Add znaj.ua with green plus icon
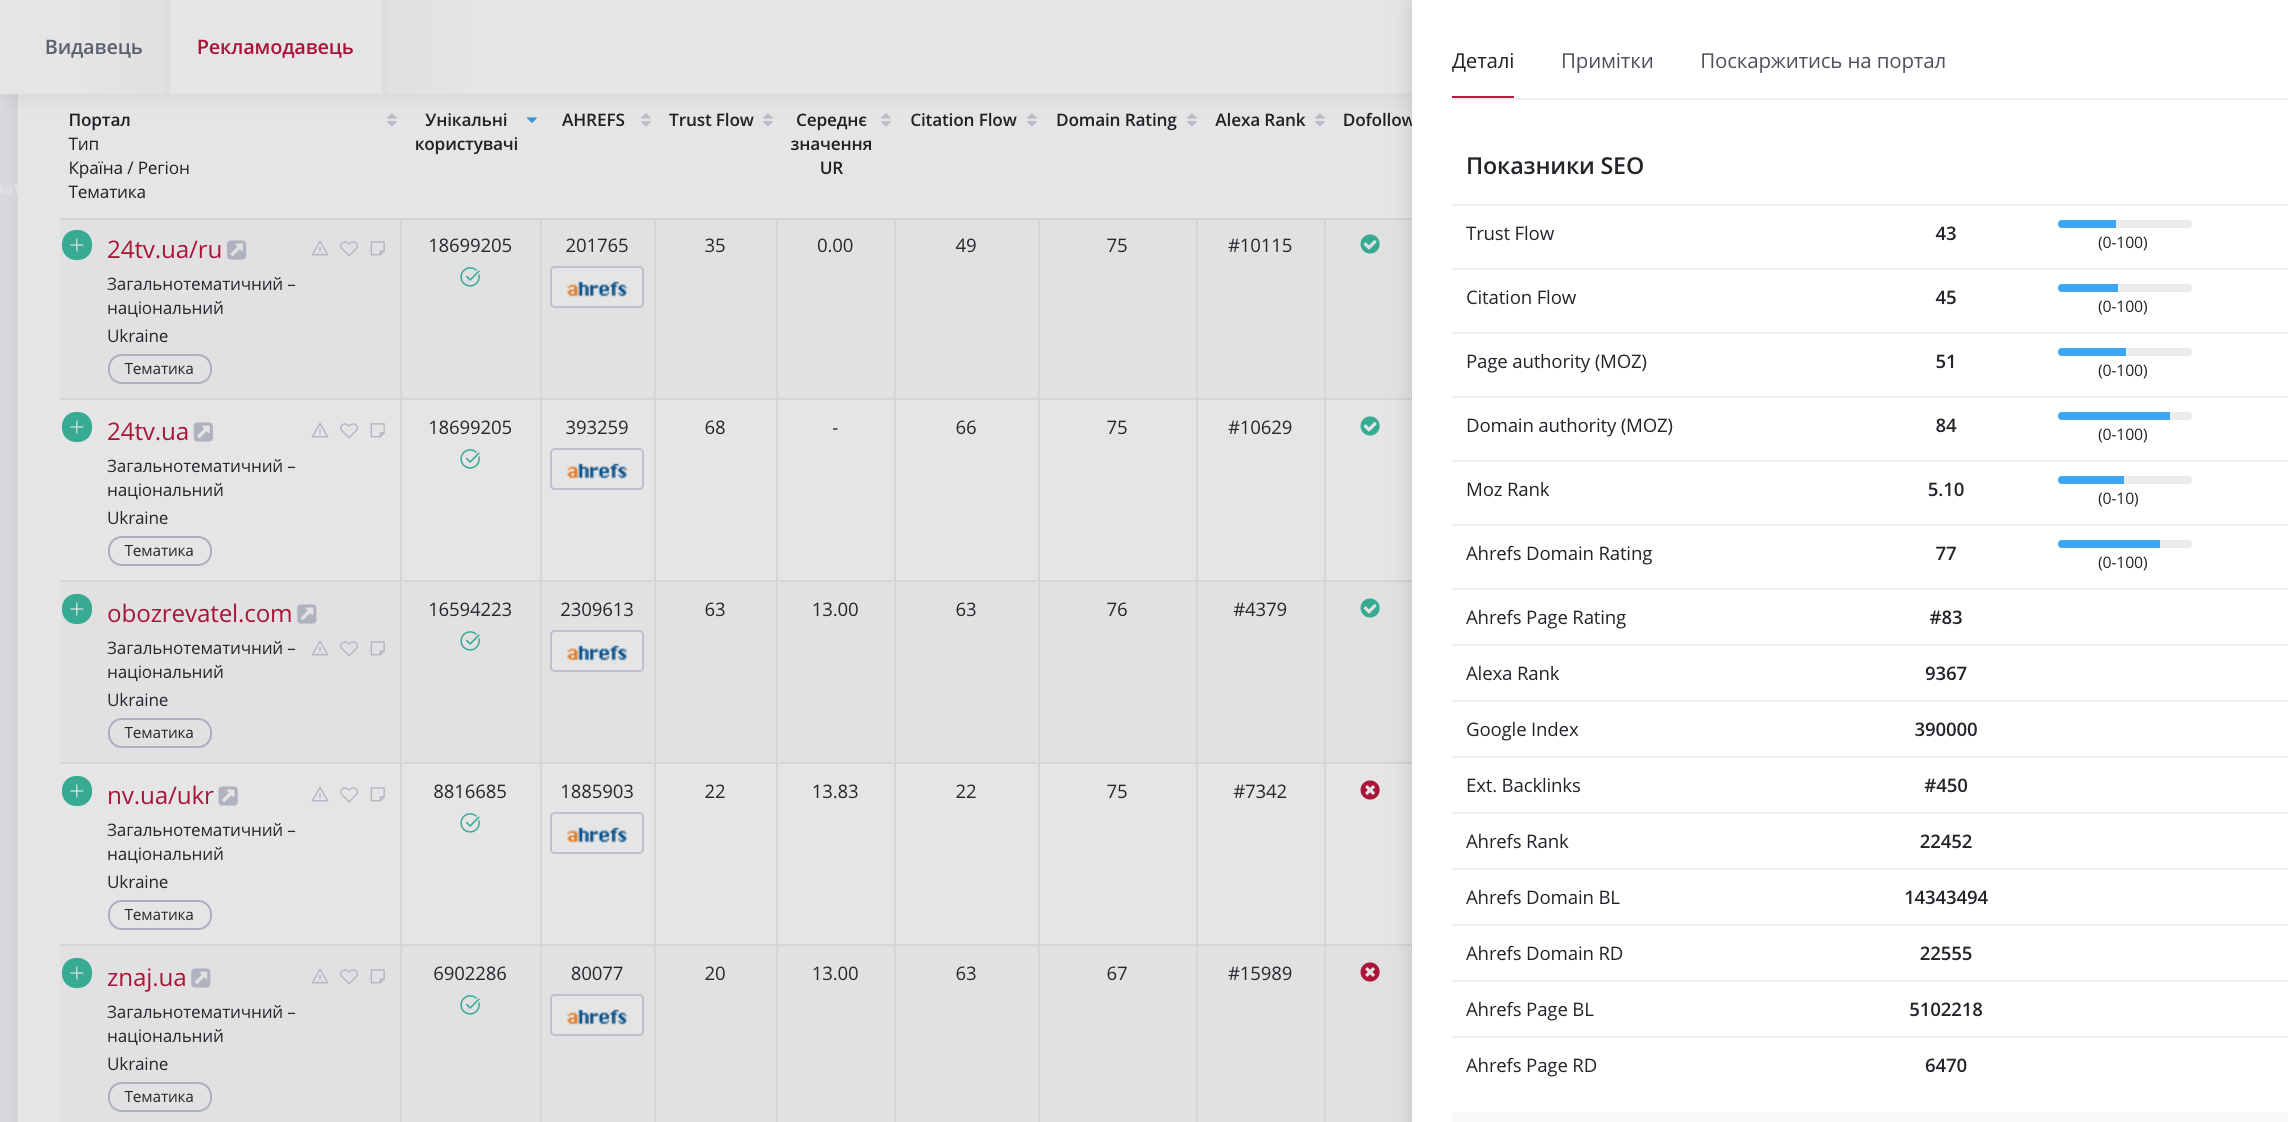The image size is (2288, 1122). pos(77,973)
